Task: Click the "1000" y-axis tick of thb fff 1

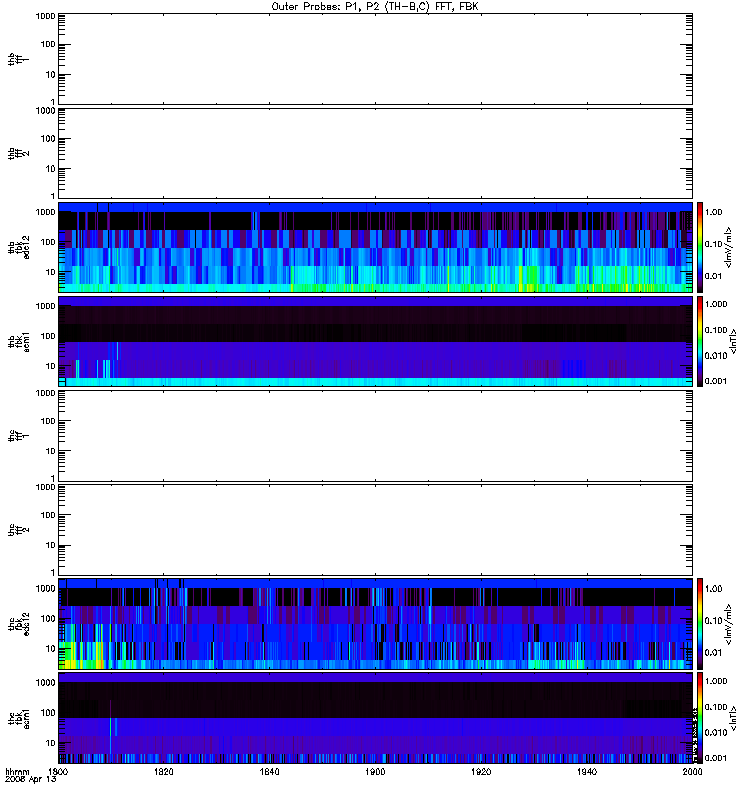Action: pos(45,16)
